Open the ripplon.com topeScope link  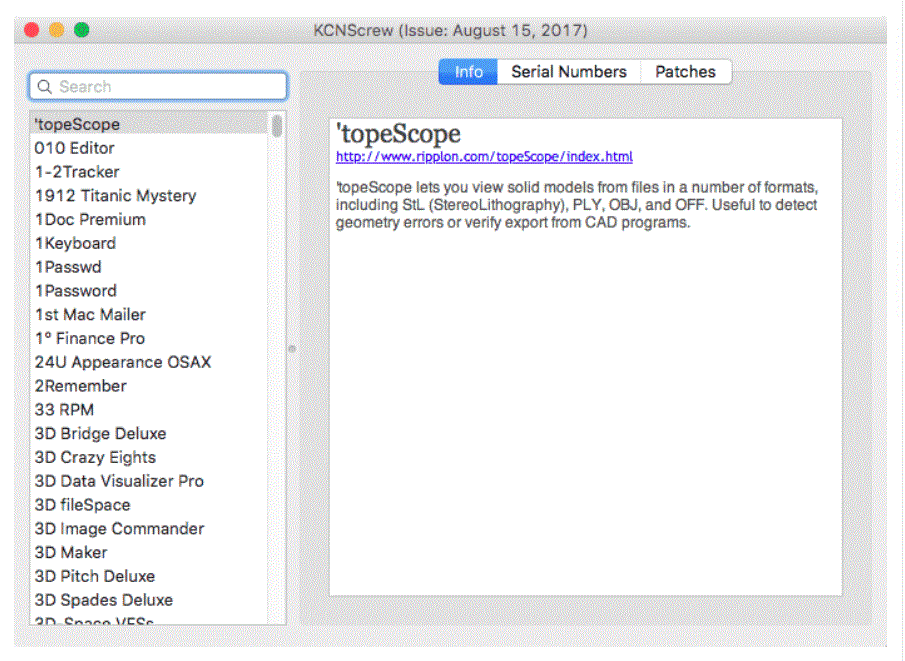pyautogui.click(x=484, y=156)
